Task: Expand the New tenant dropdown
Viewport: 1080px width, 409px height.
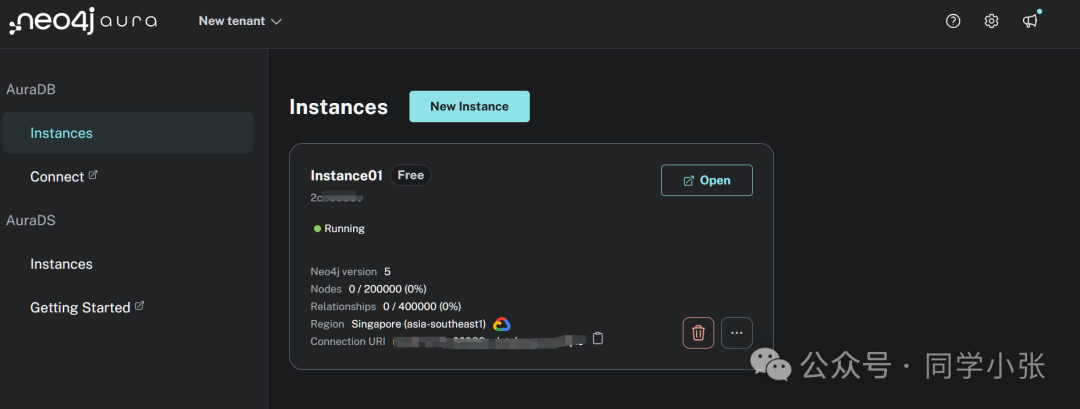Action: [x=240, y=21]
